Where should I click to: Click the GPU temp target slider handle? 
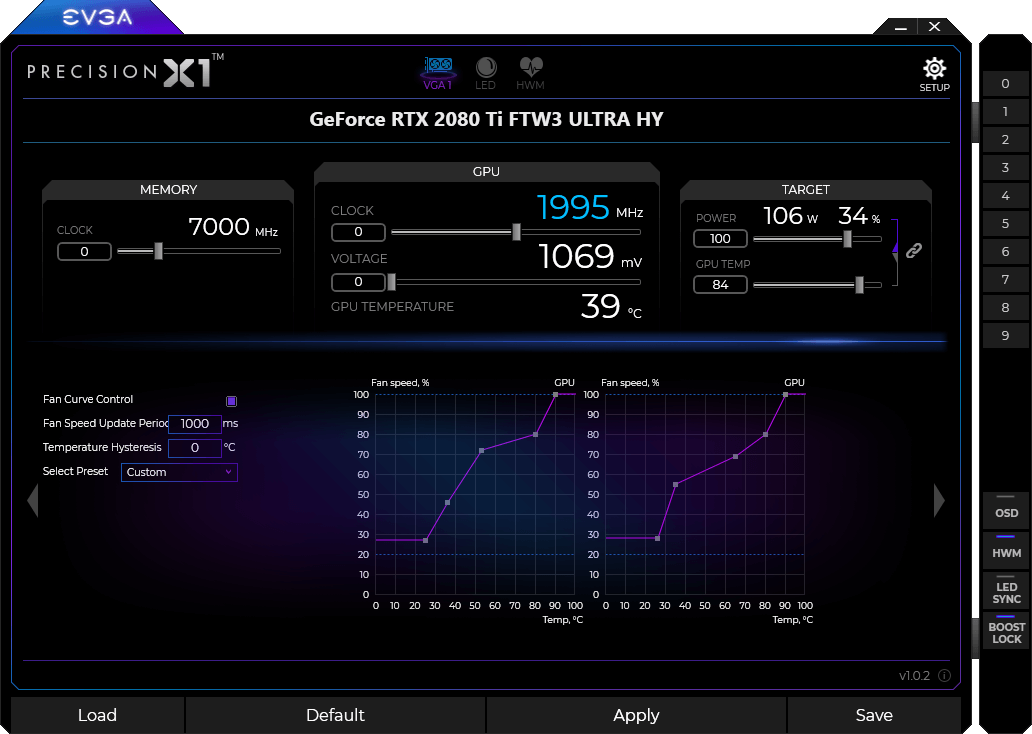(x=859, y=285)
